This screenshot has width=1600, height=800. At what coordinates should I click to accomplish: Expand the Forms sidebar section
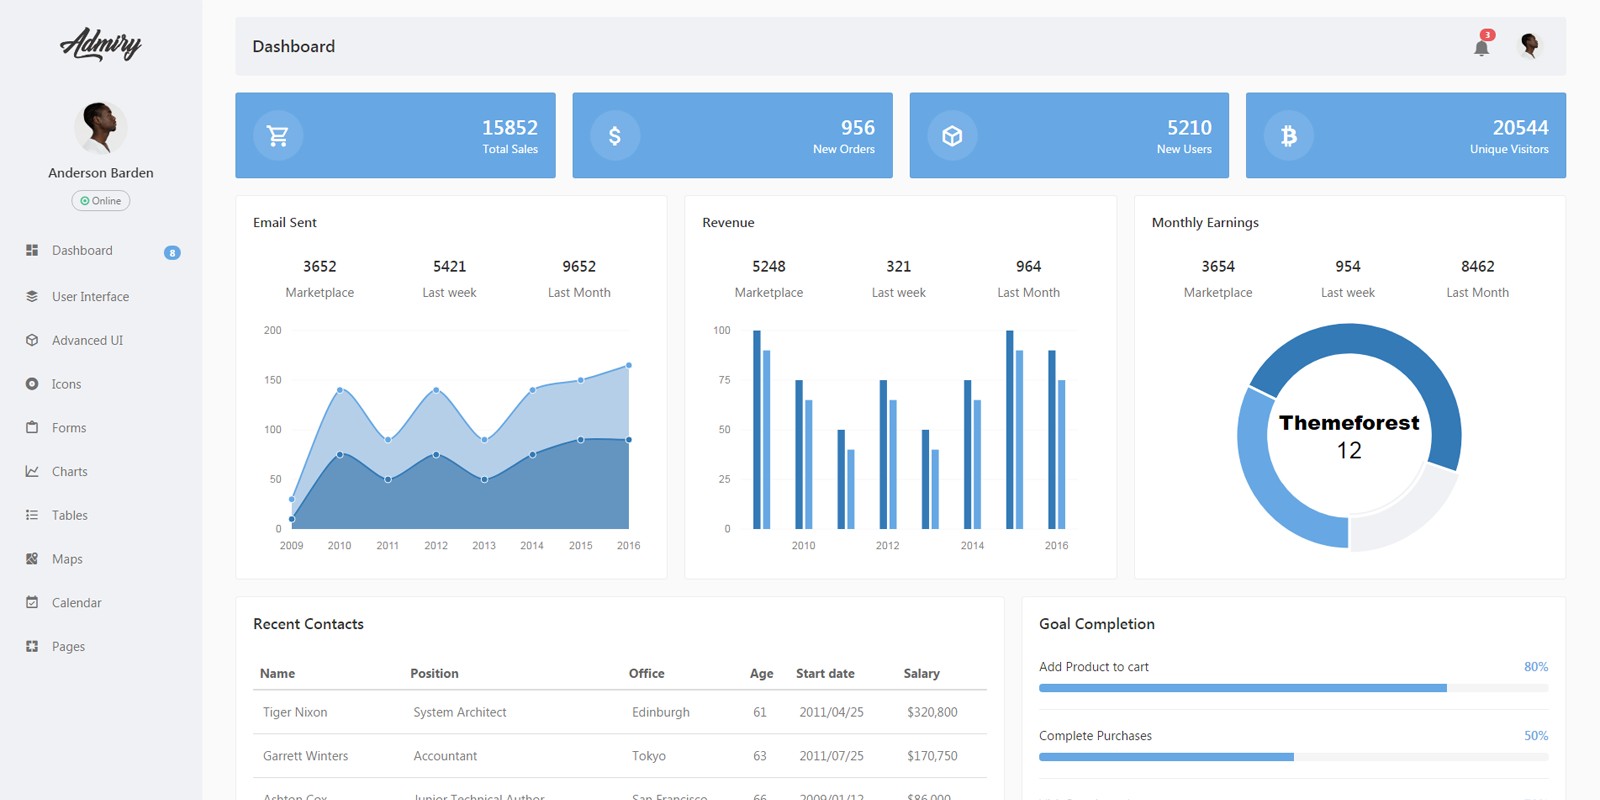(69, 428)
